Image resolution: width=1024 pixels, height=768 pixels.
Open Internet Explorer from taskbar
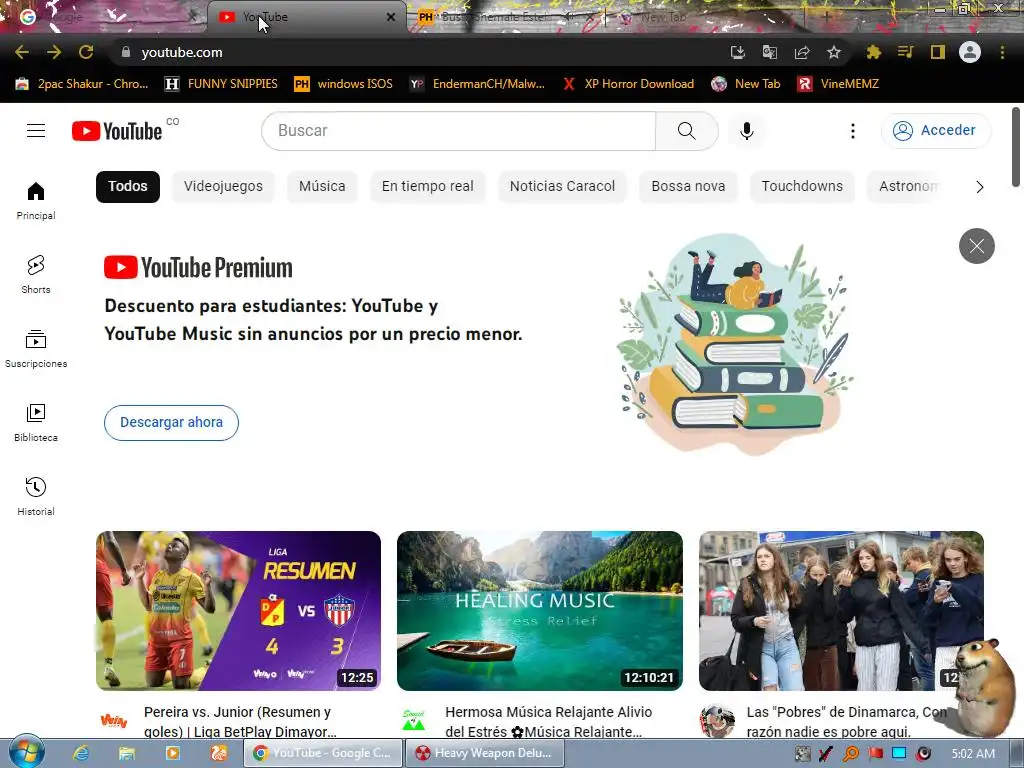coord(81,753)
